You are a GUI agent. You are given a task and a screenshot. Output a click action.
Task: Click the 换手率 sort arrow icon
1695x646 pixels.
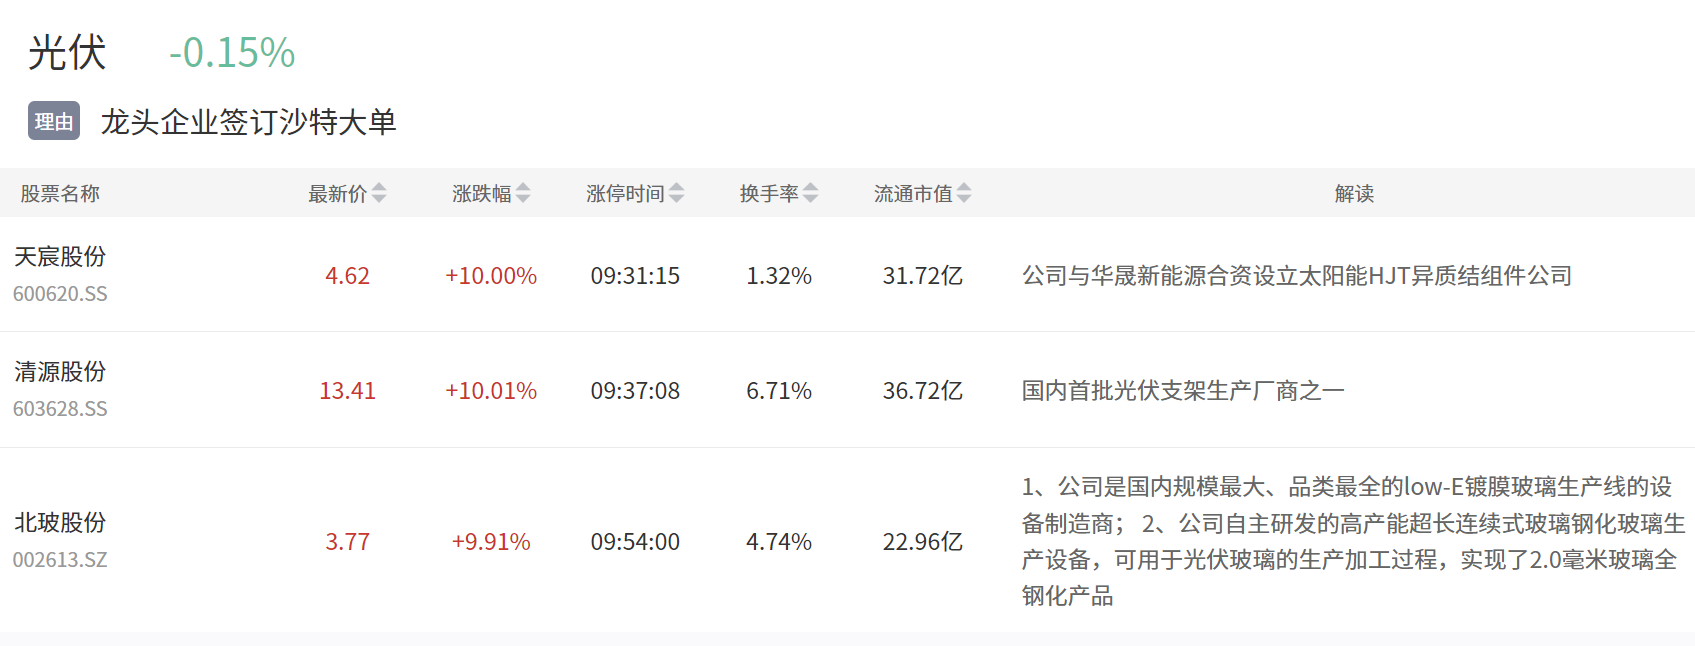[x=811, y=193]
